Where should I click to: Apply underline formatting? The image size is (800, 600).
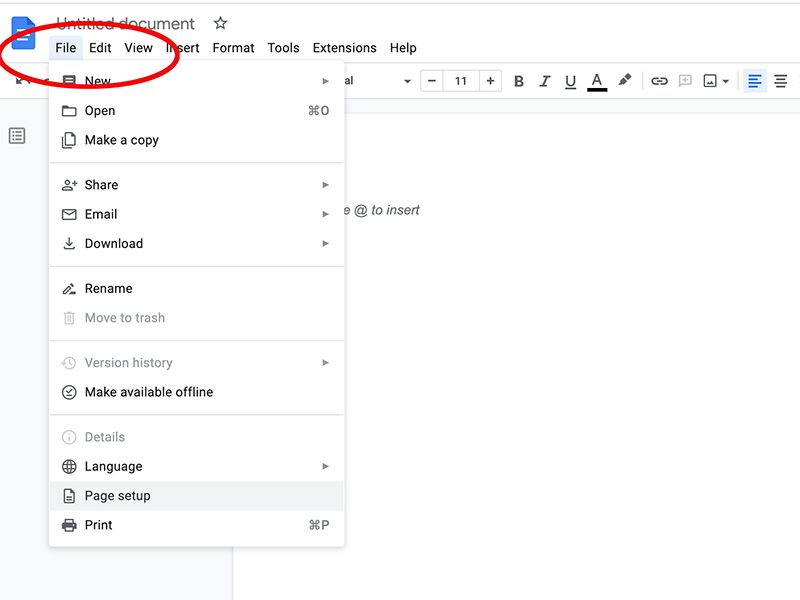[570, 81]
